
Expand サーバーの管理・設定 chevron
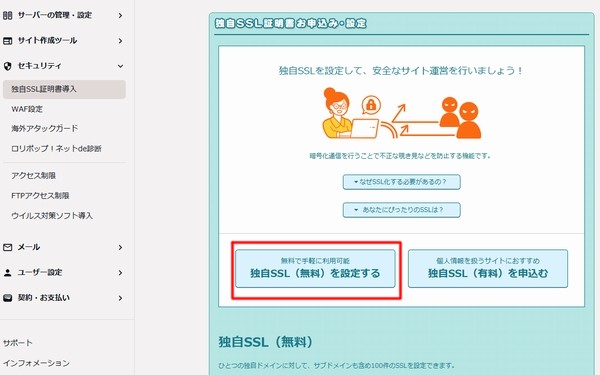point(120,15)
